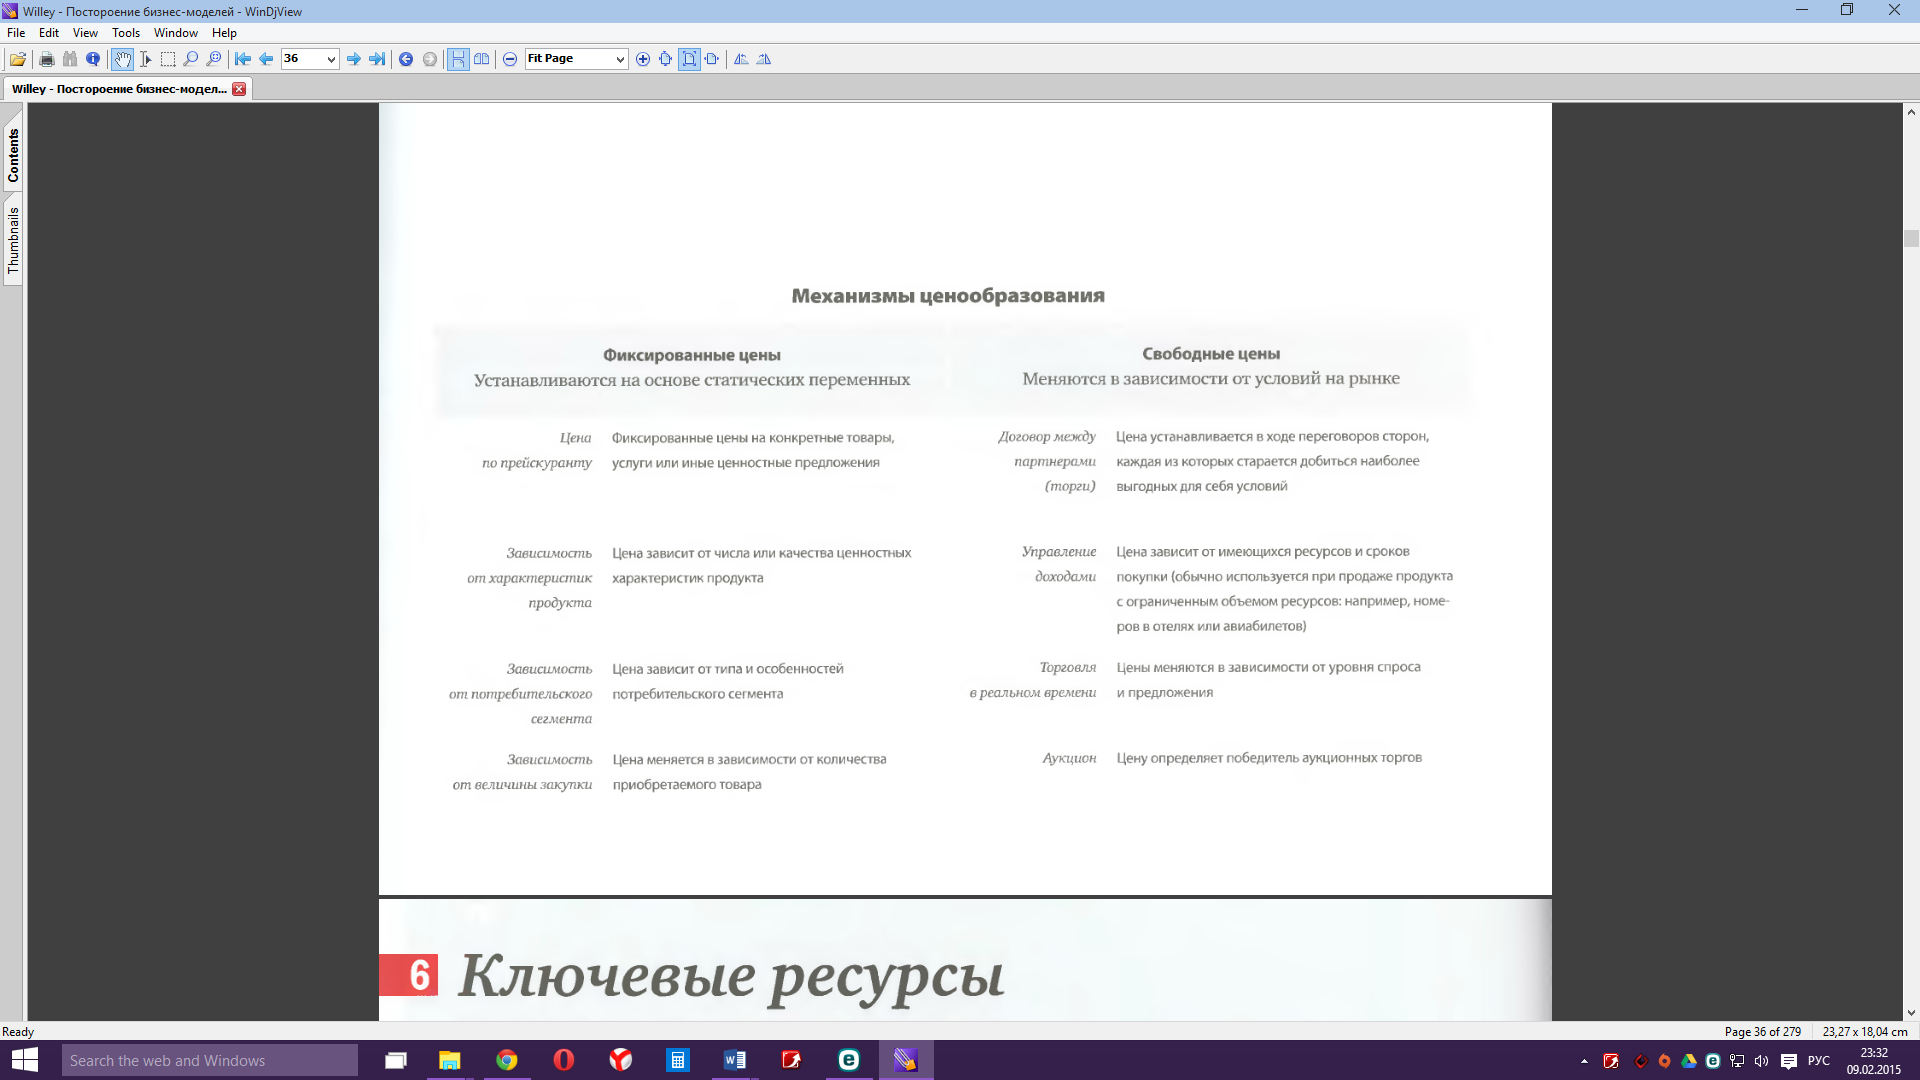Open the Action Center notifications icon
Image resolution: width=1920 pixels, height=1080 pixels.
[x=1789, y=1061]
